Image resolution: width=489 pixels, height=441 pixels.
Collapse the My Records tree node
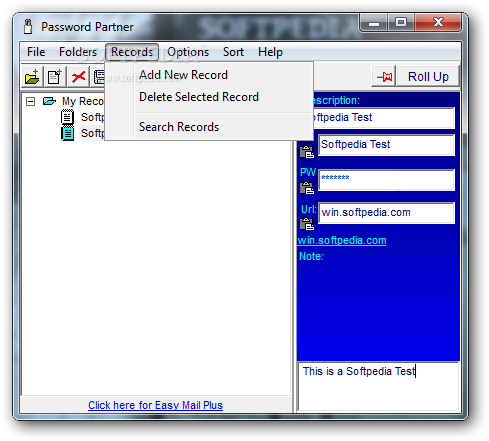pos(30,101)
